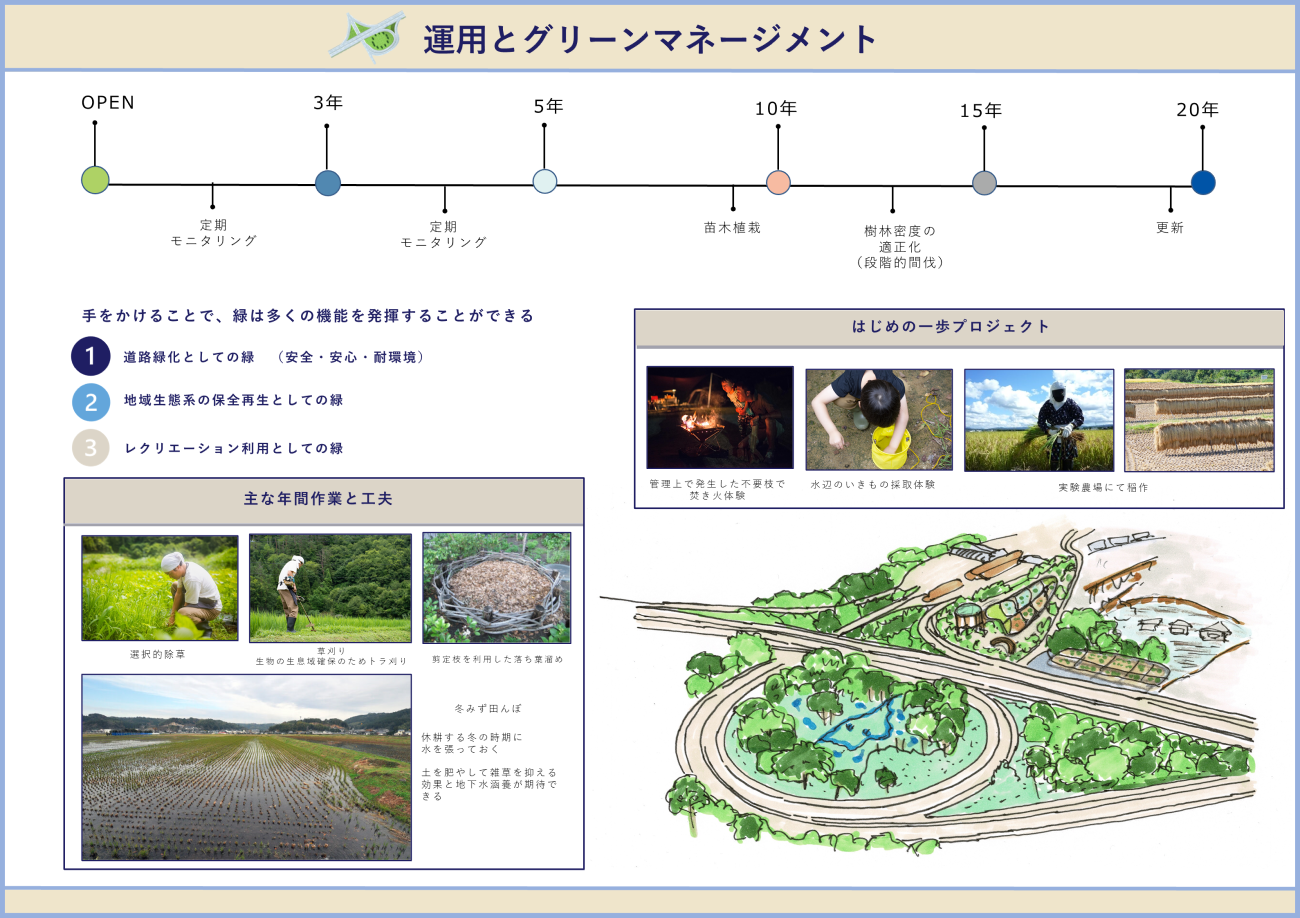Click the navy number 1 circle badge
The height and width of the screenshot is (918, 1300).
(91, 357)
